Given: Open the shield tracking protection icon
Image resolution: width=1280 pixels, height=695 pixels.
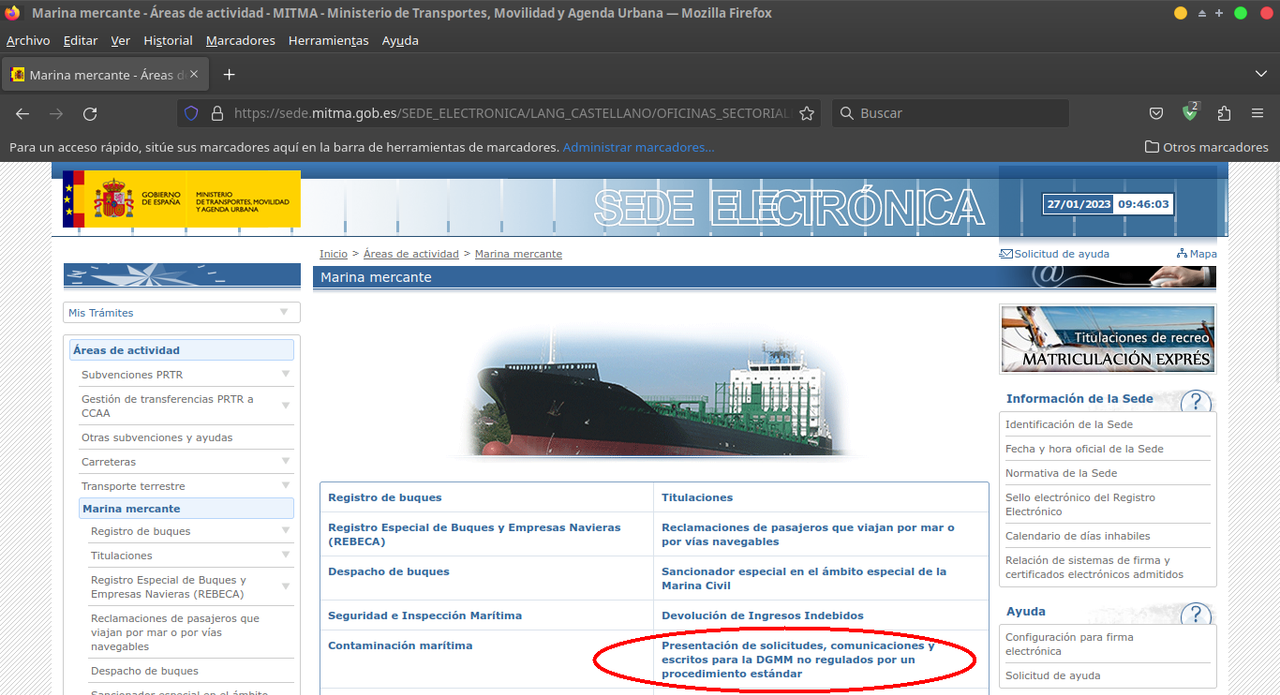Looking at the screenshot, I should tap(191, 113).
